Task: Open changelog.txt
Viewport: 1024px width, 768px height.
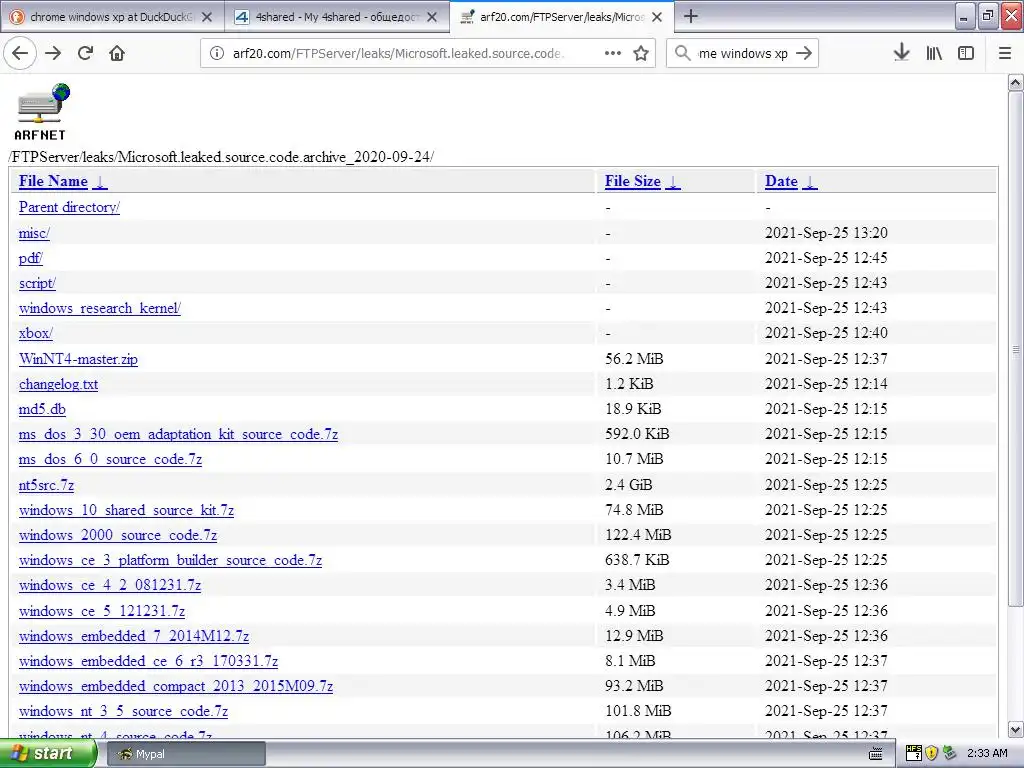Action: pyautogui.click(x=58, y=384)
